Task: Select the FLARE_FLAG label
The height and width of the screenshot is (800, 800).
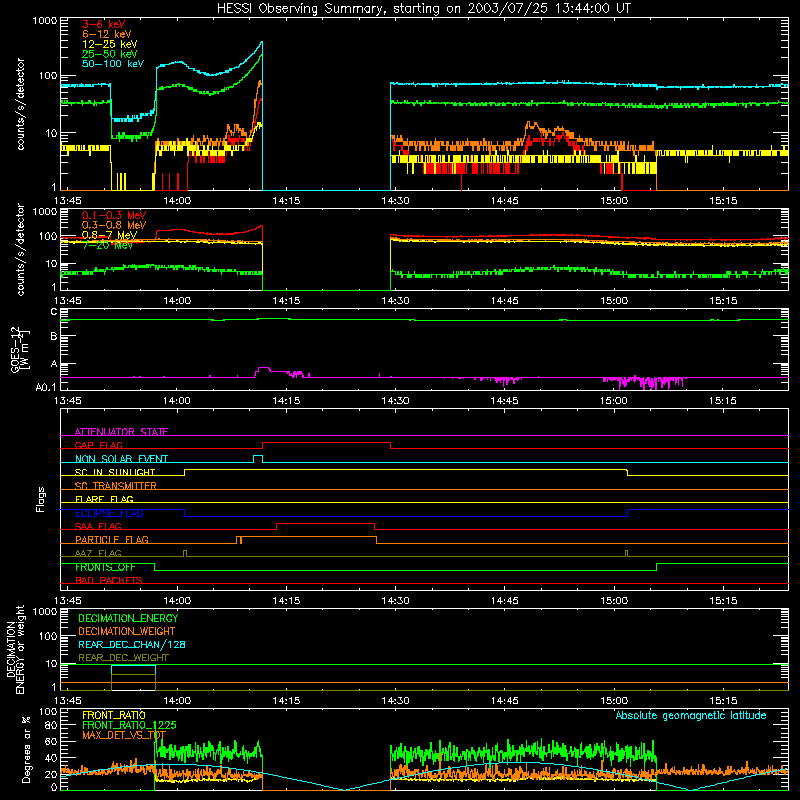Action: pyautogui.click(x=104, y=499)
